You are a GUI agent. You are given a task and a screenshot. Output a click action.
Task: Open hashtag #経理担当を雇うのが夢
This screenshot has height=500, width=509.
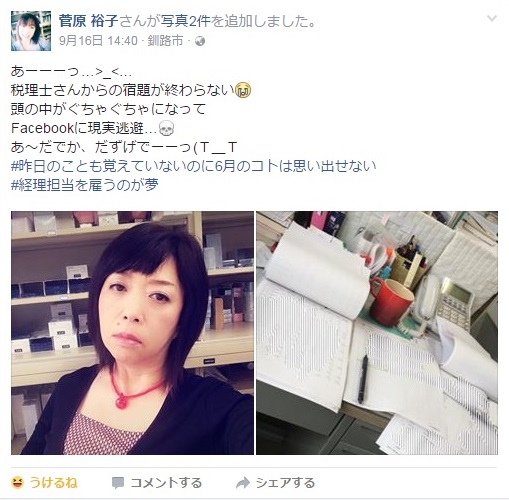point(85,185)
